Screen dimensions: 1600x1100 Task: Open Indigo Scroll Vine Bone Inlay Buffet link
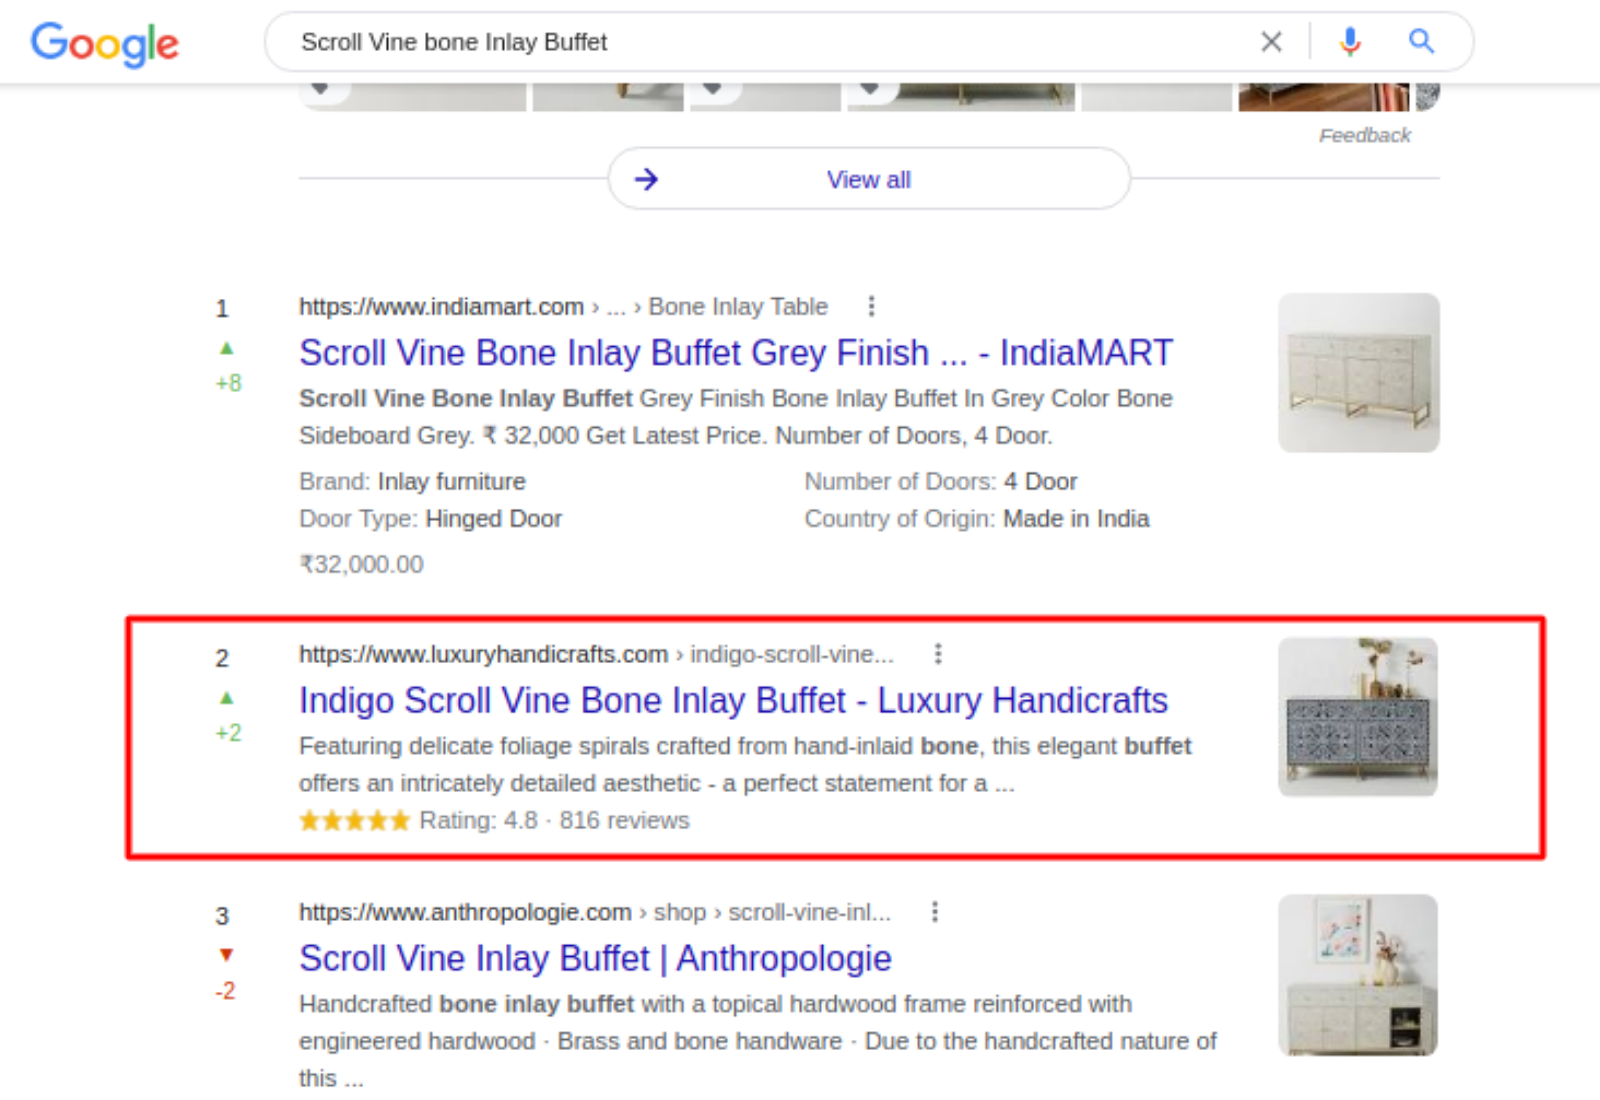click(x=733, y=701)
